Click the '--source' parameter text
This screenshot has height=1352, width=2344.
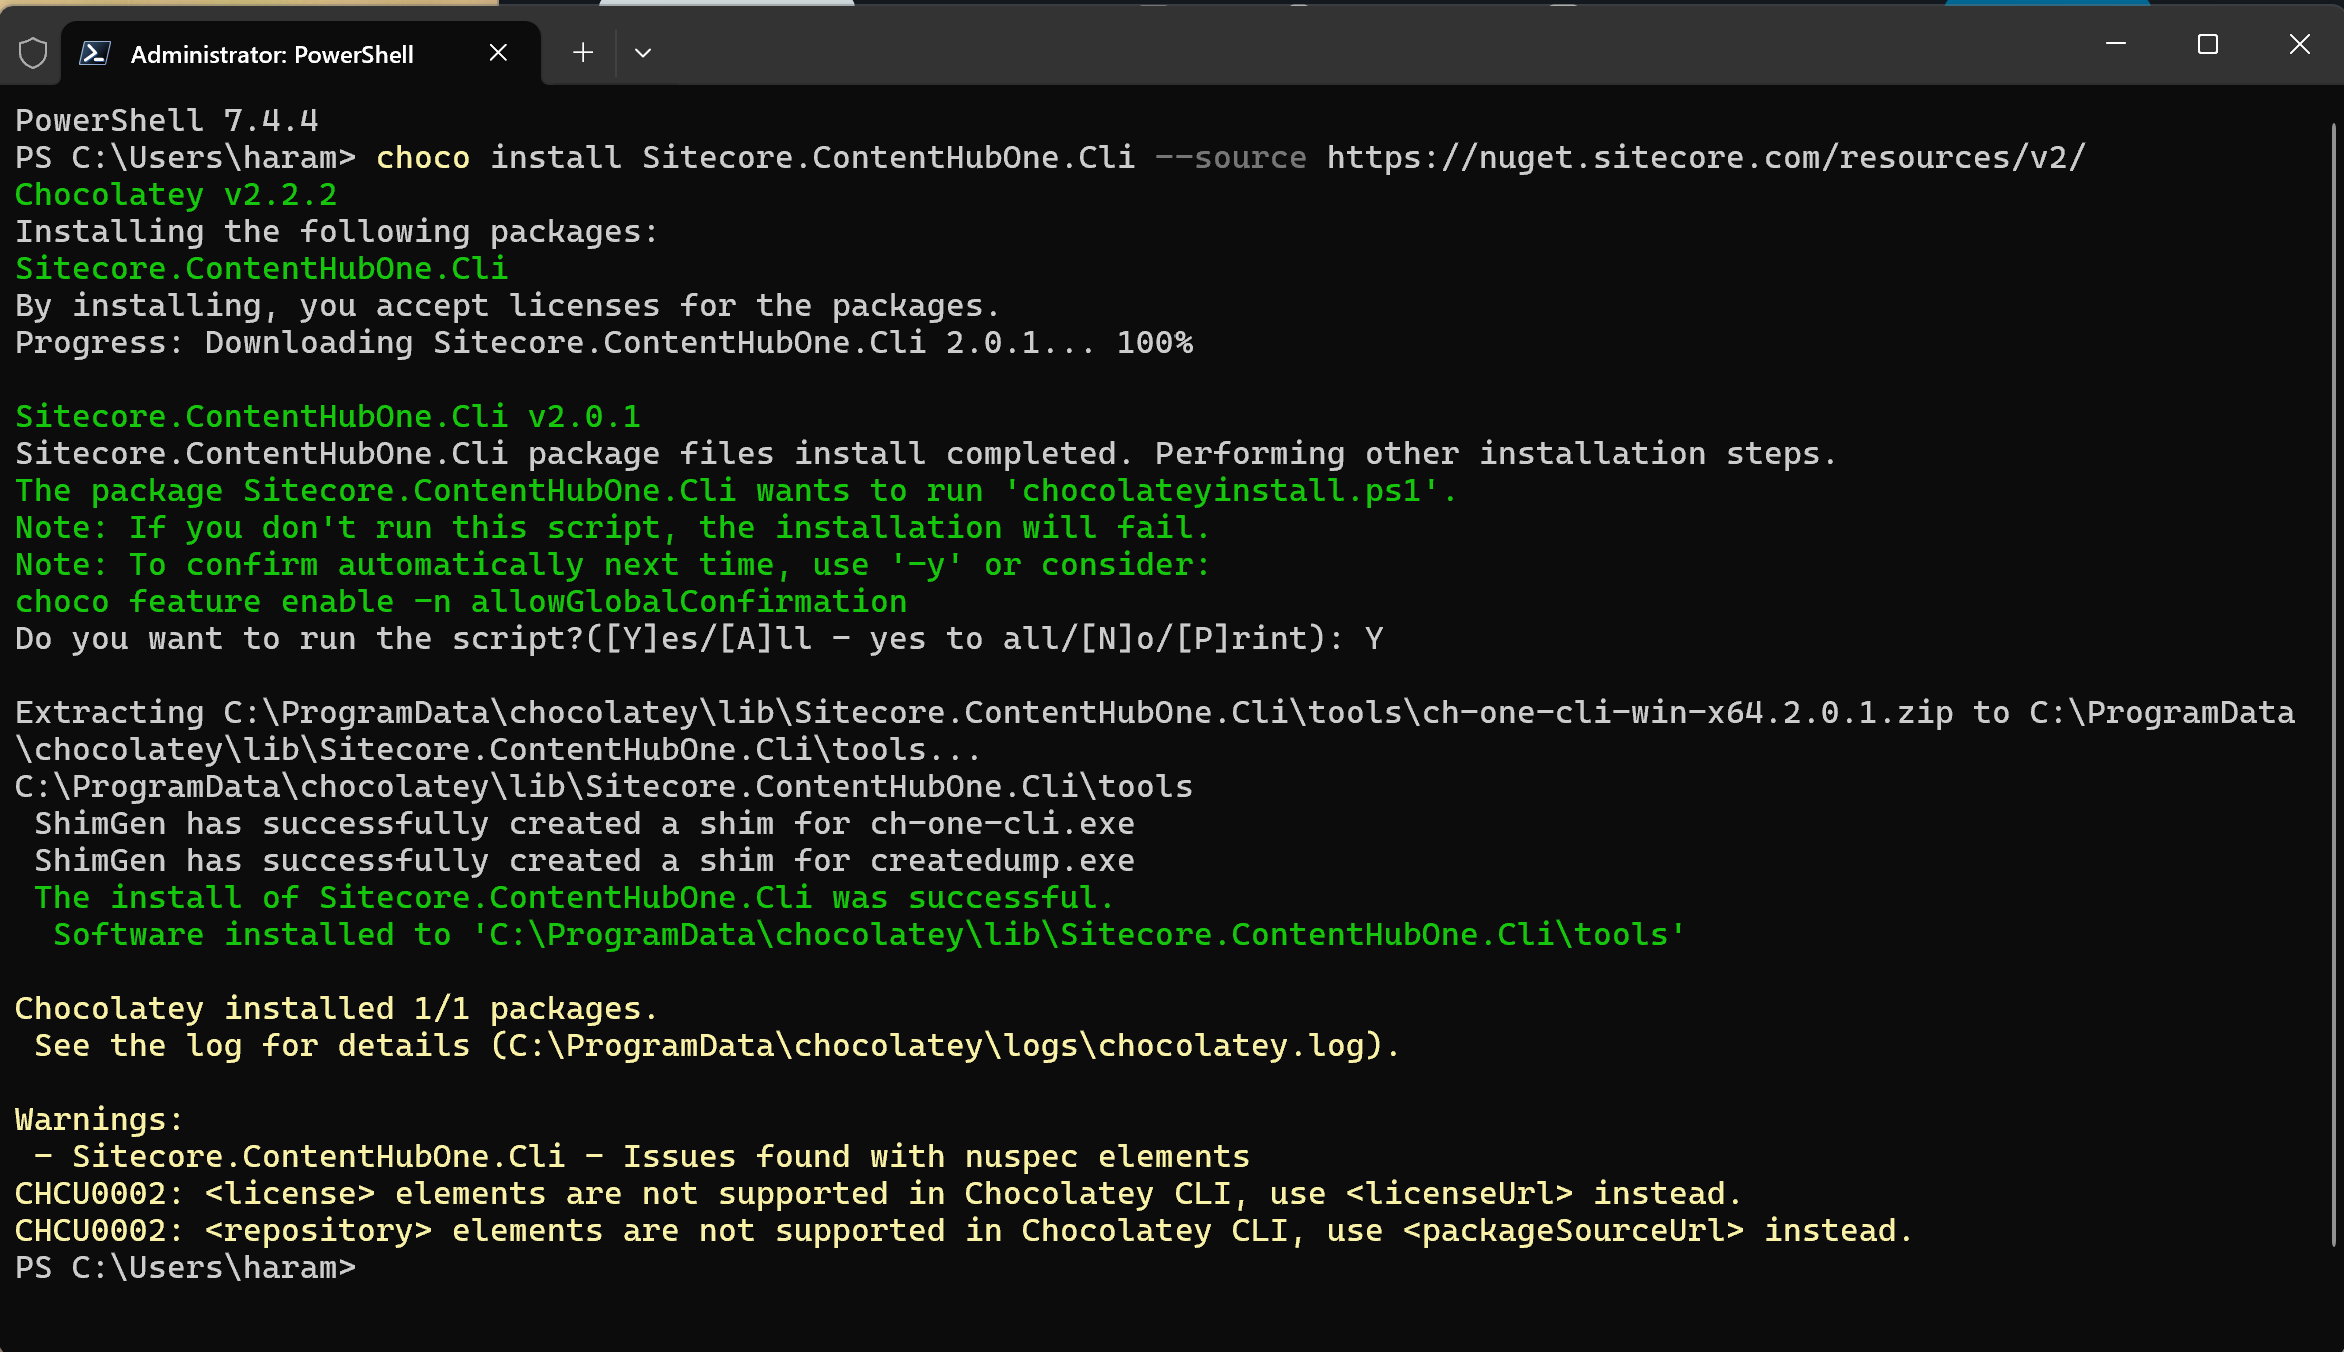point(1231,158)
